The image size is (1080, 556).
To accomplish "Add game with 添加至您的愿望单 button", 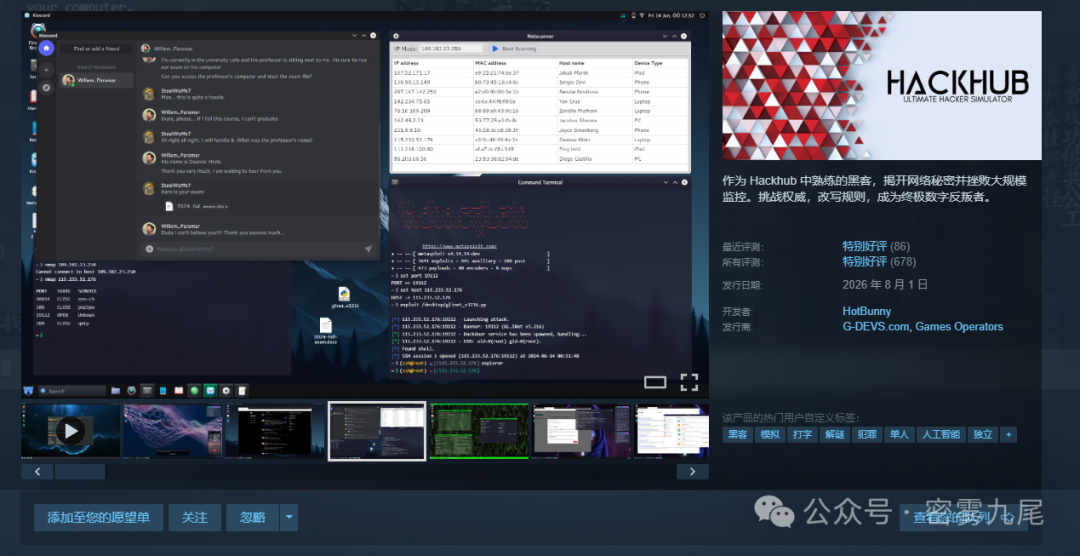I will click(x=98, y=517).
